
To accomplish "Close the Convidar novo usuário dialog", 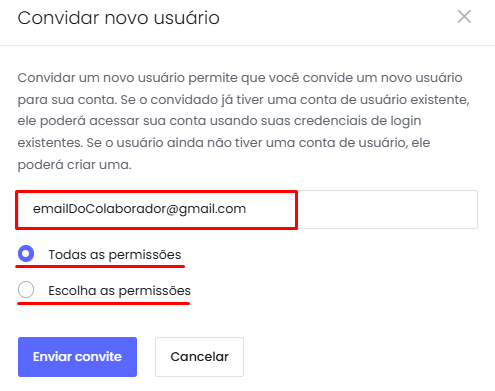I will click(x=464, y=16).
